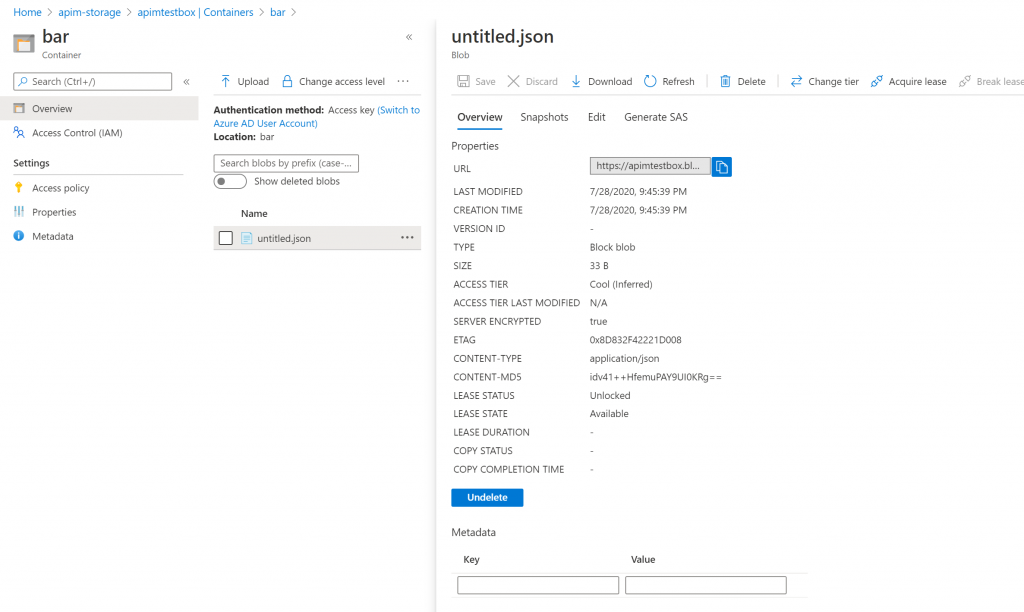Open Overview in the sidebar menu

click(x=99, y=108)
